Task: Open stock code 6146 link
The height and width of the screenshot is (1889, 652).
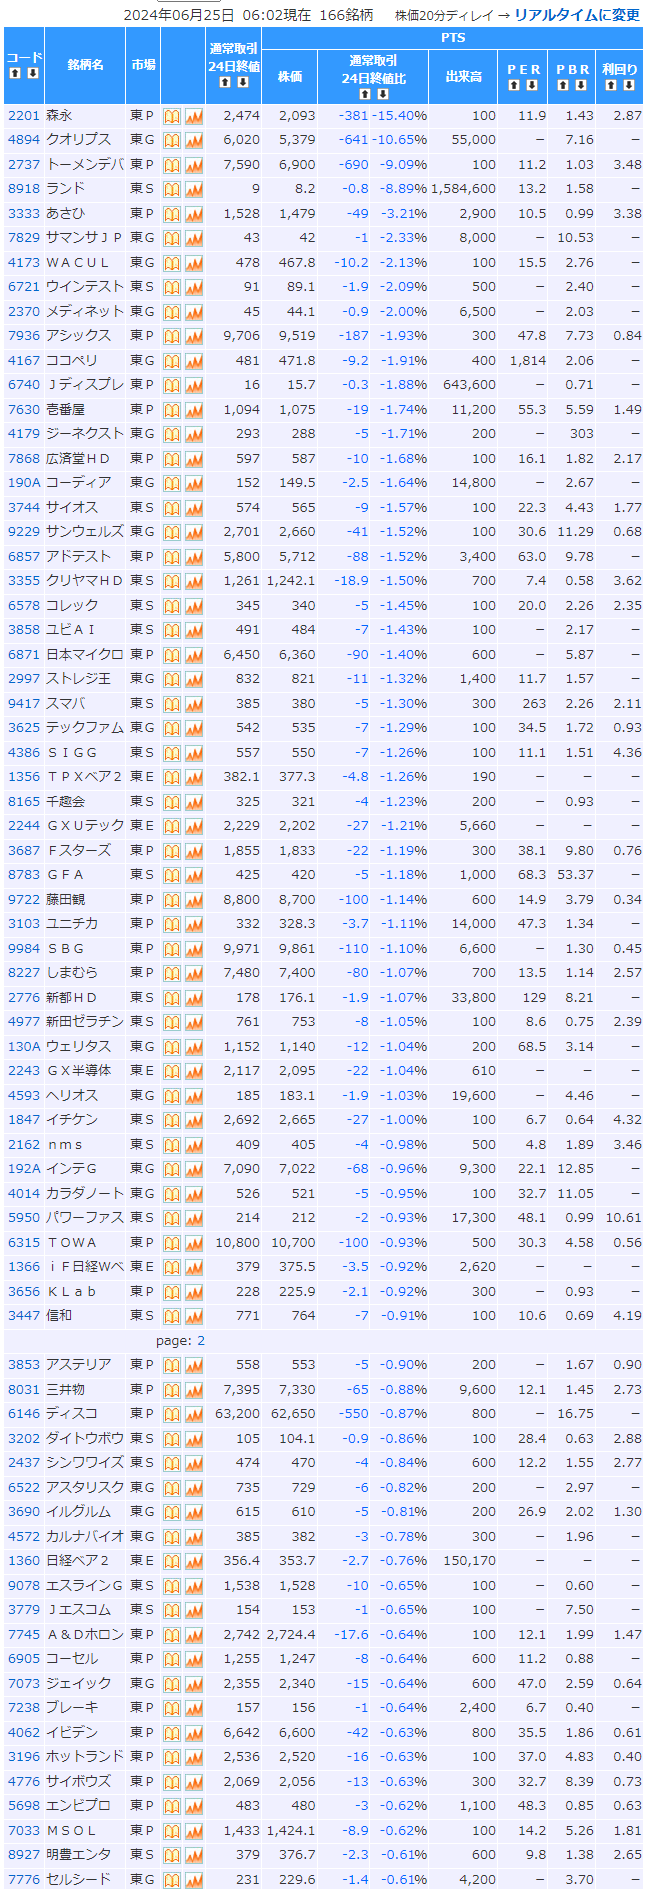Action: coord(24,1414)
